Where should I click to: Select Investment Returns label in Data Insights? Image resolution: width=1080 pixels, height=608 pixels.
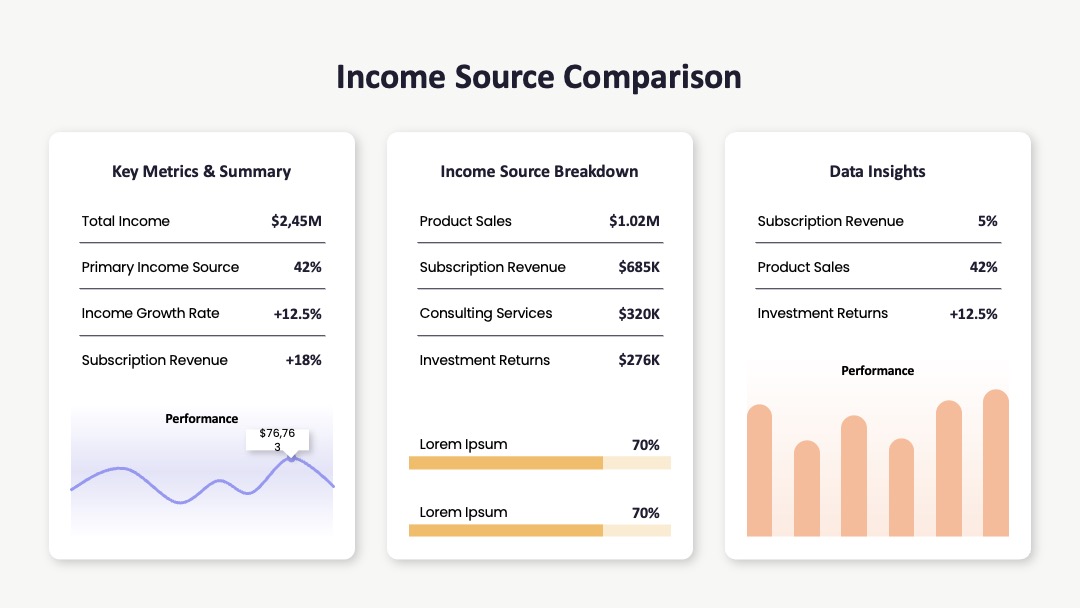pos(822,313)
